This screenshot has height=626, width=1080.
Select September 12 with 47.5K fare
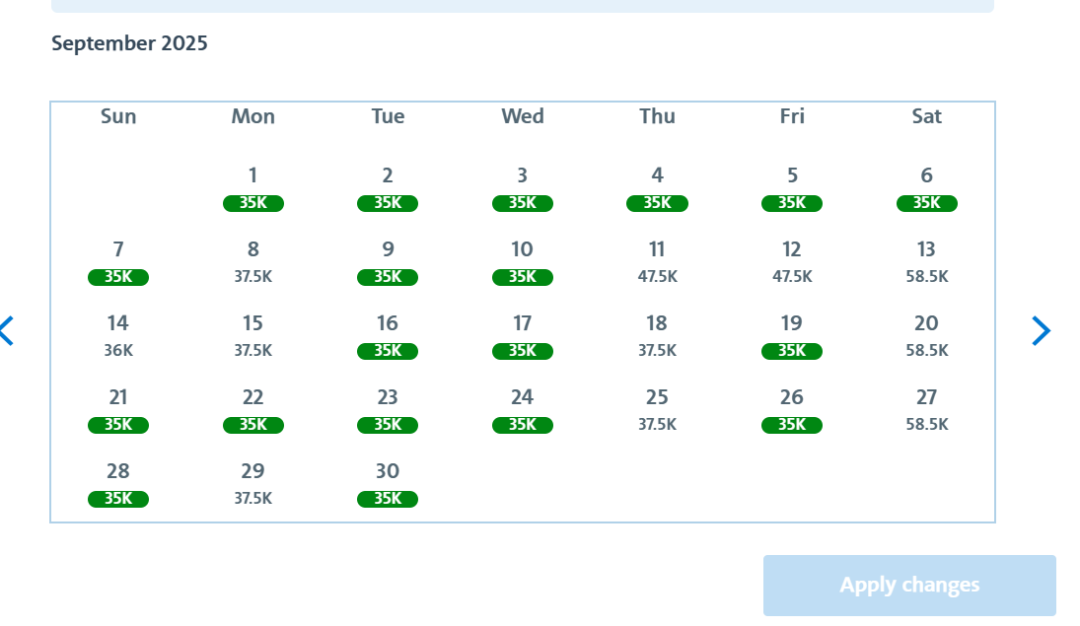(791, 262)
